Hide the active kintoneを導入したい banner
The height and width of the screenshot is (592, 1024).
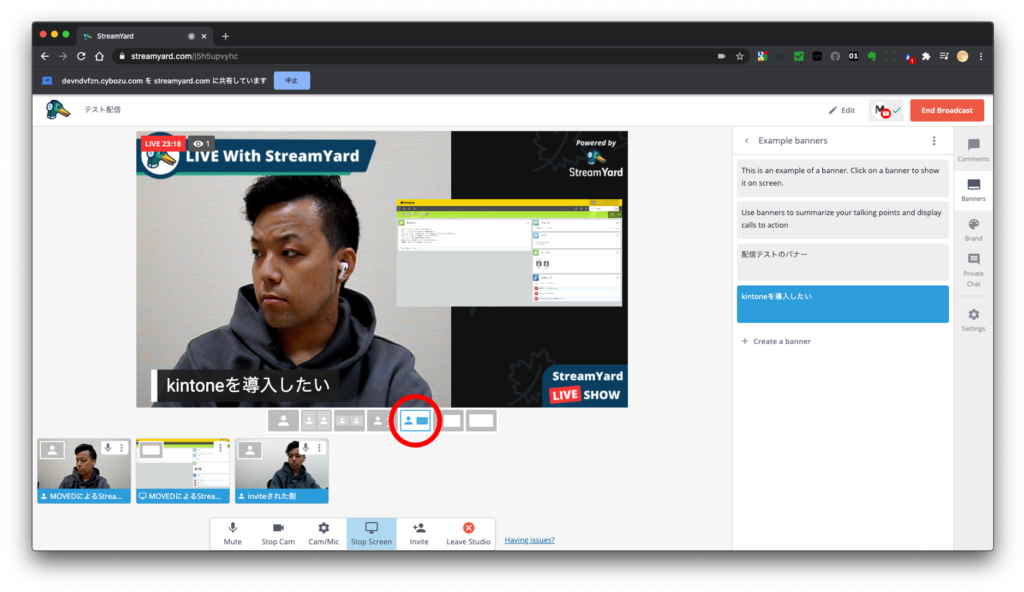[x=842, y=304]
